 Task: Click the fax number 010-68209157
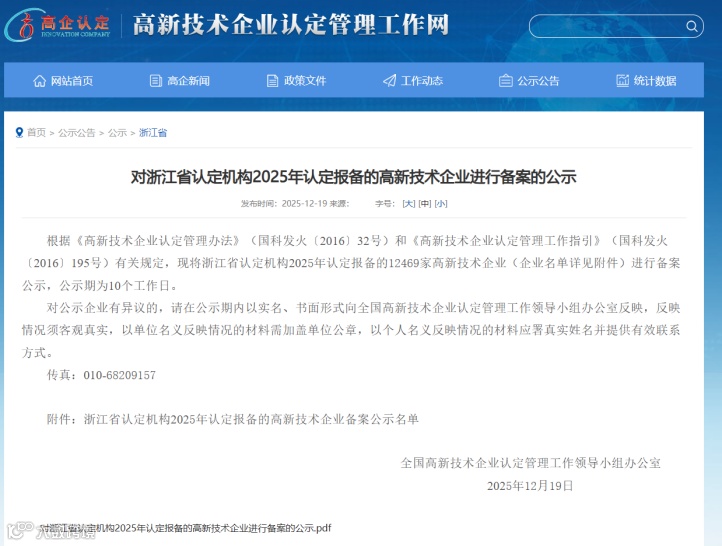click(x=119, y=375)
